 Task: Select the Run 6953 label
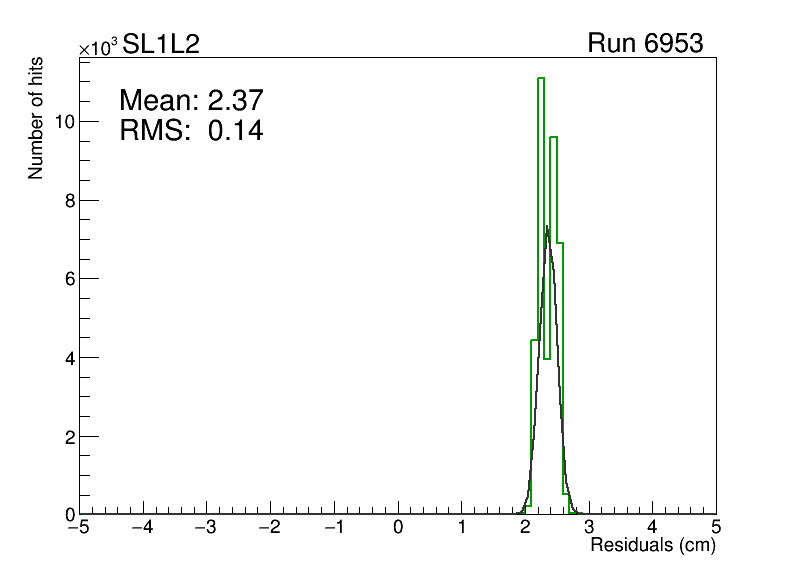click(x=645, y=44)
